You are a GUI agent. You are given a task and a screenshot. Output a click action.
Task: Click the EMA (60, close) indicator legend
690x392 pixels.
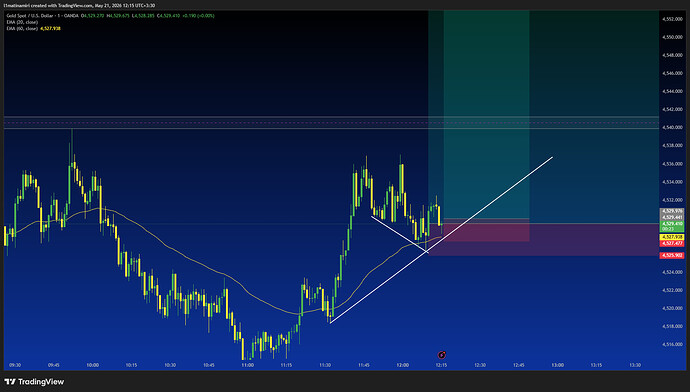coord(22,28)
